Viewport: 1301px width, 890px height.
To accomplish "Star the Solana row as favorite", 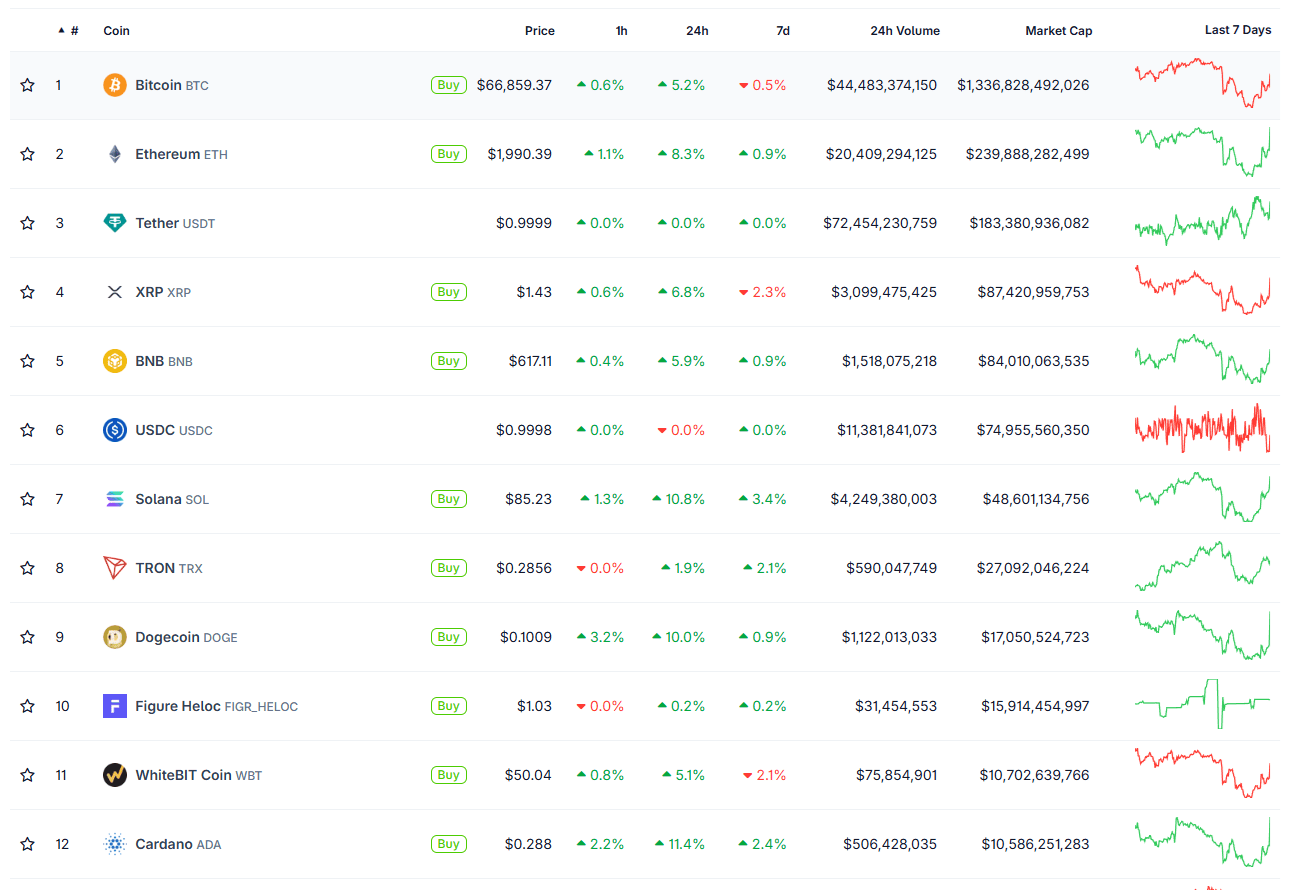I will click(x=27, y=499).
